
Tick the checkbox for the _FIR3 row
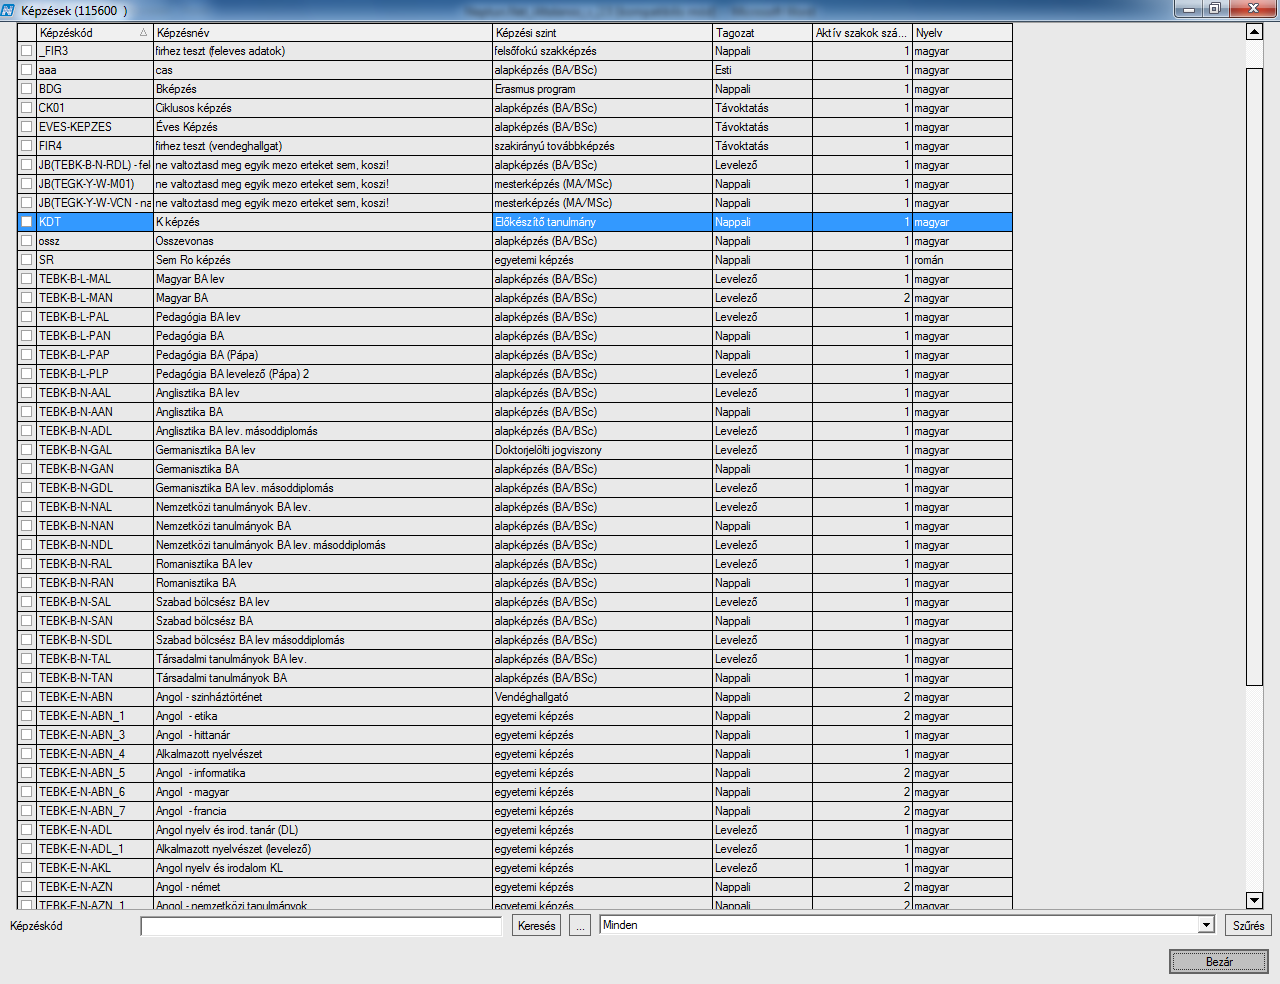(27, 51)
